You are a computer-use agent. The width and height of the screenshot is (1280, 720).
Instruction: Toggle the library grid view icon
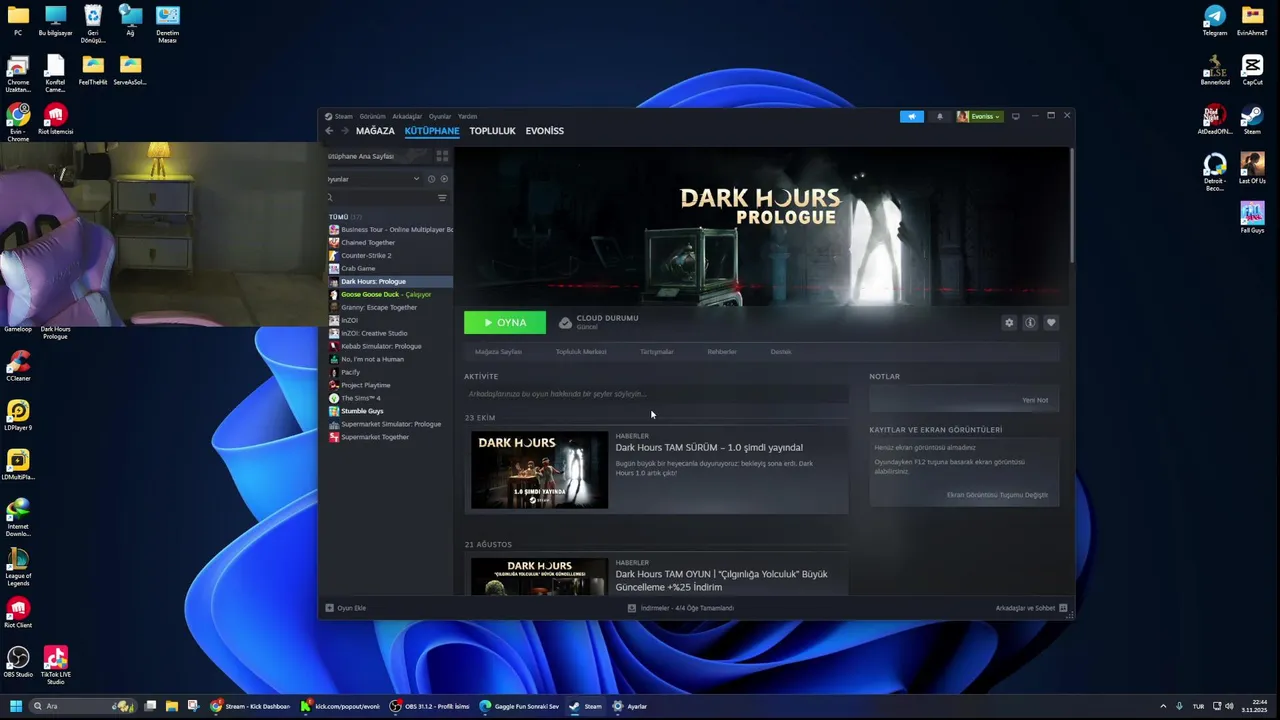coord(442,156)
